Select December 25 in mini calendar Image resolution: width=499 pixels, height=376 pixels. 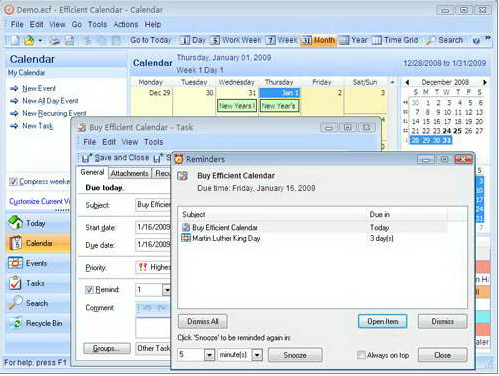[x=457, y=131]
